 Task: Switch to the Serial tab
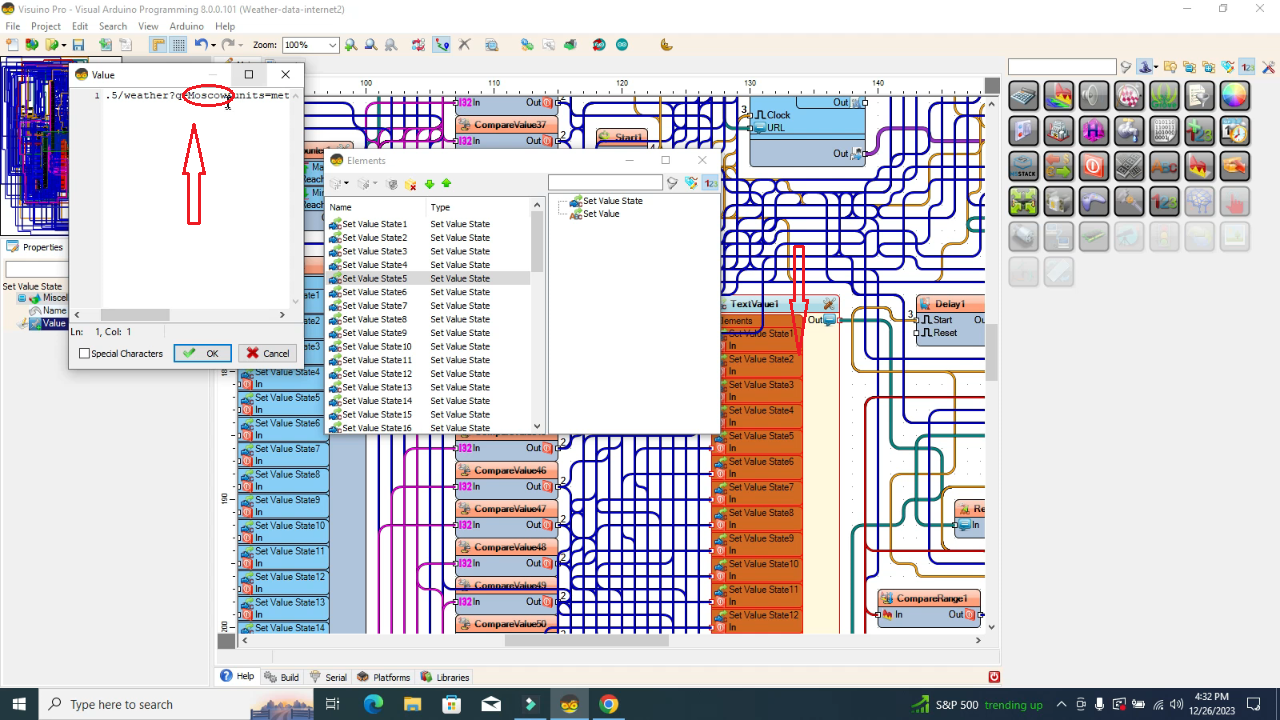click(x=329, y=677)
